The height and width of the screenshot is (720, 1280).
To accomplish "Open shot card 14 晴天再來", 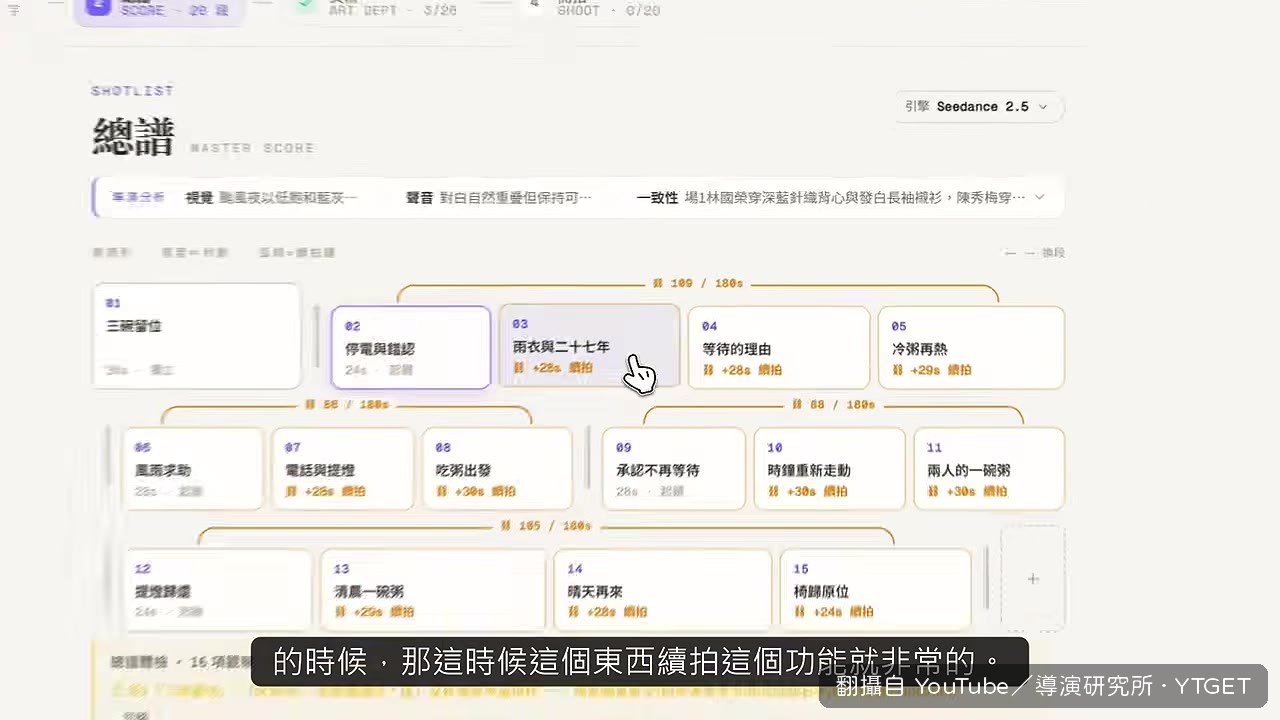I will point(663,590).
